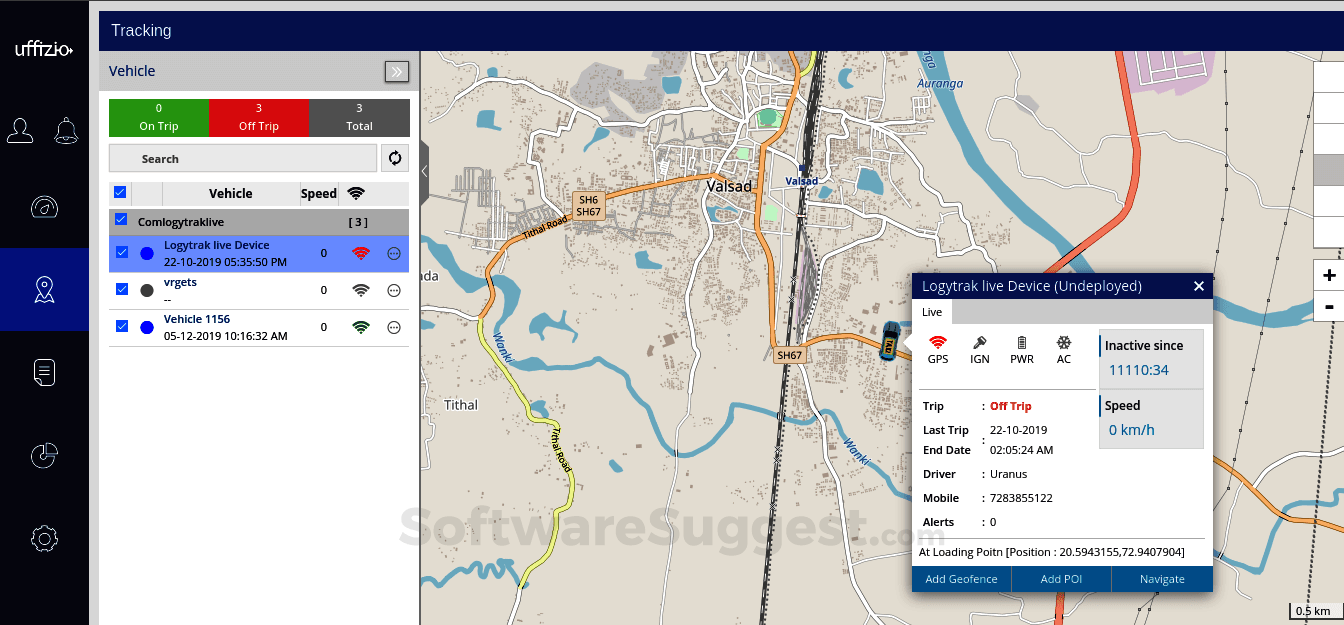
Task: Uncheck the vrgets vehicle checkbox
Action: click(x=121, y=289)
